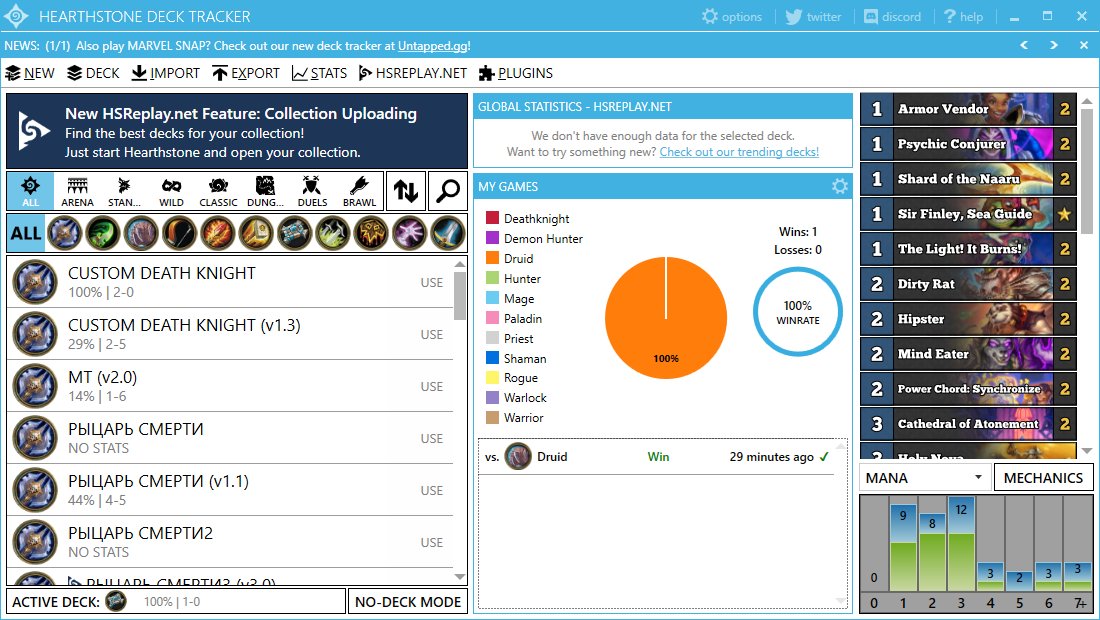Click the green daggers class icon
The image size is (1100, 620).
point(333,233)
